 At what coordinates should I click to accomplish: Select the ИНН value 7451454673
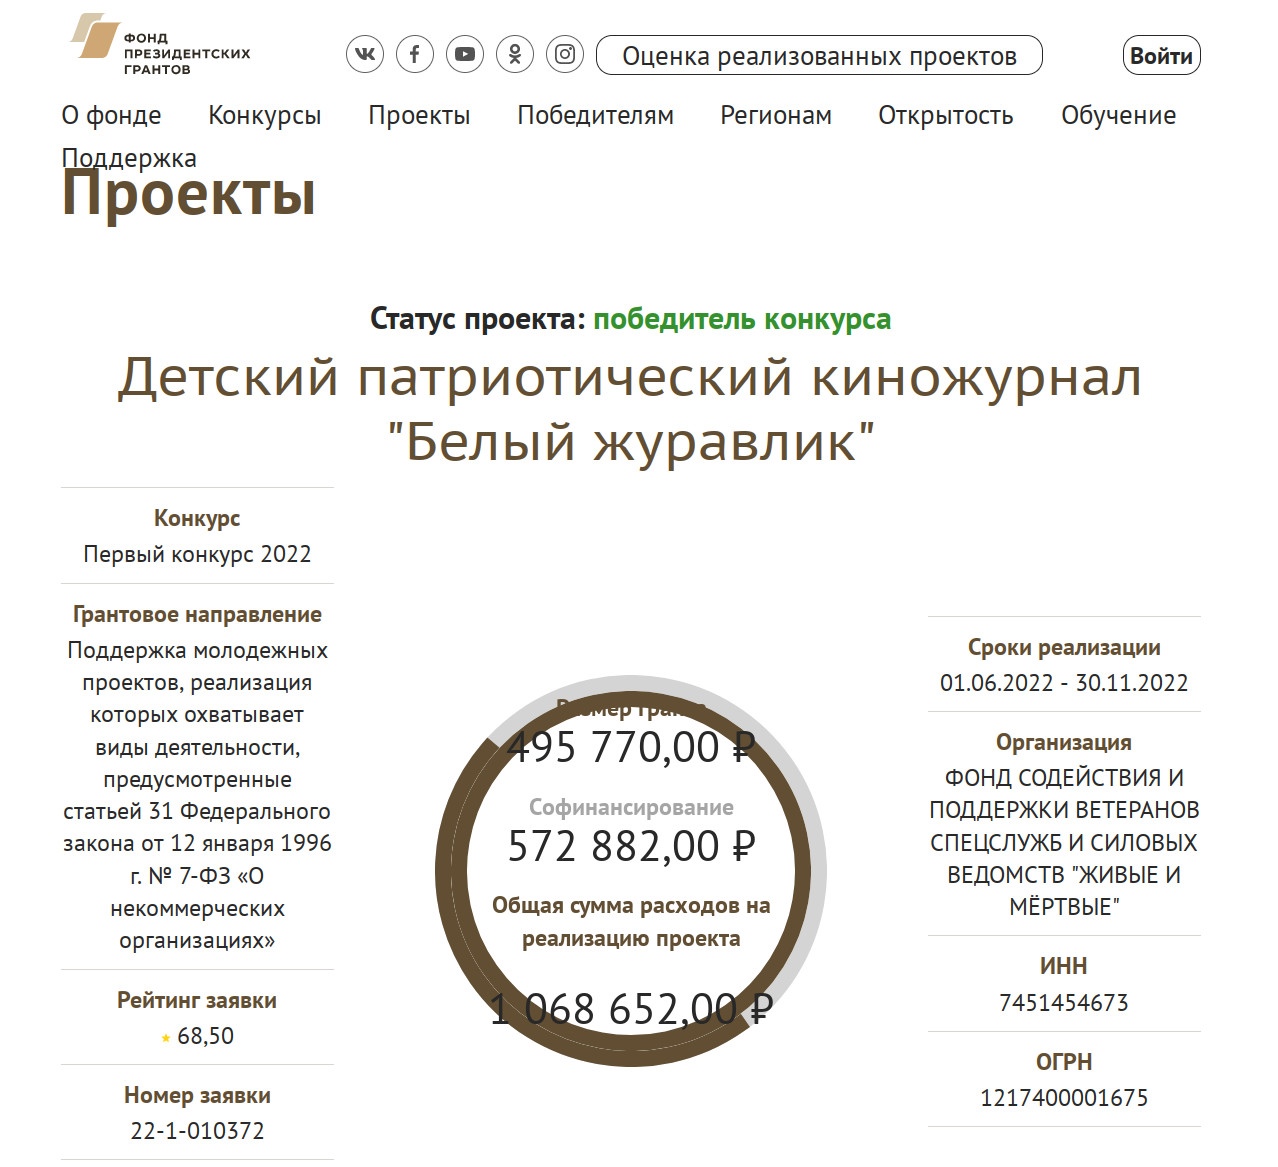[1064, 1002]
